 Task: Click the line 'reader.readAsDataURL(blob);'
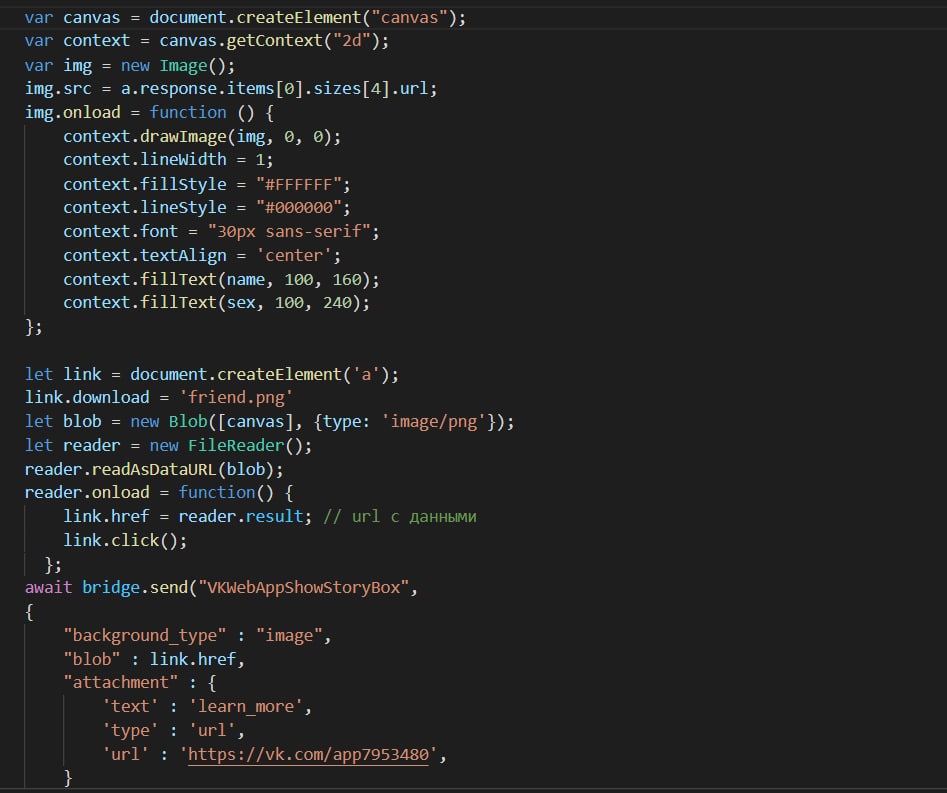click(153, 469)
